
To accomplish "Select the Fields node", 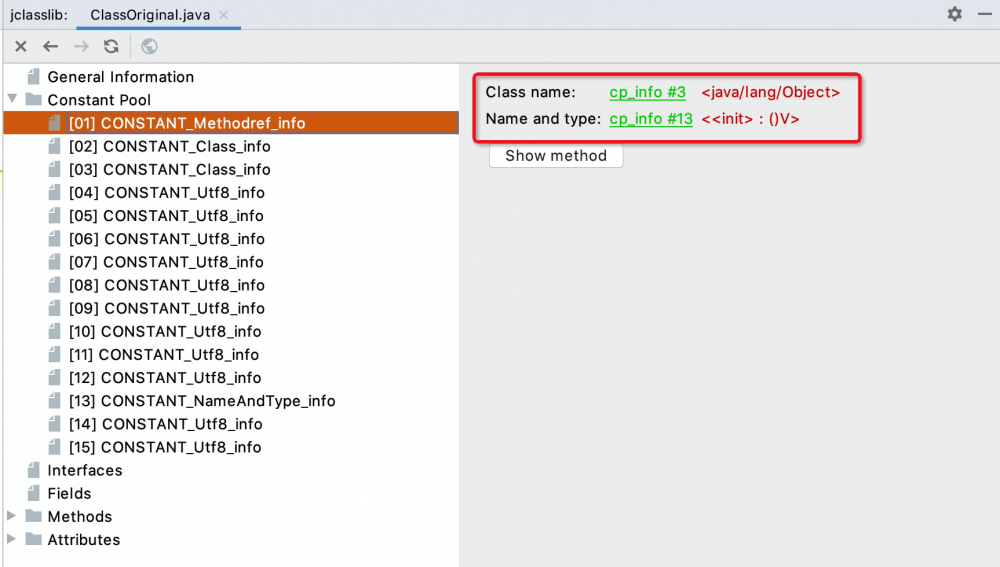I will 69,493.
